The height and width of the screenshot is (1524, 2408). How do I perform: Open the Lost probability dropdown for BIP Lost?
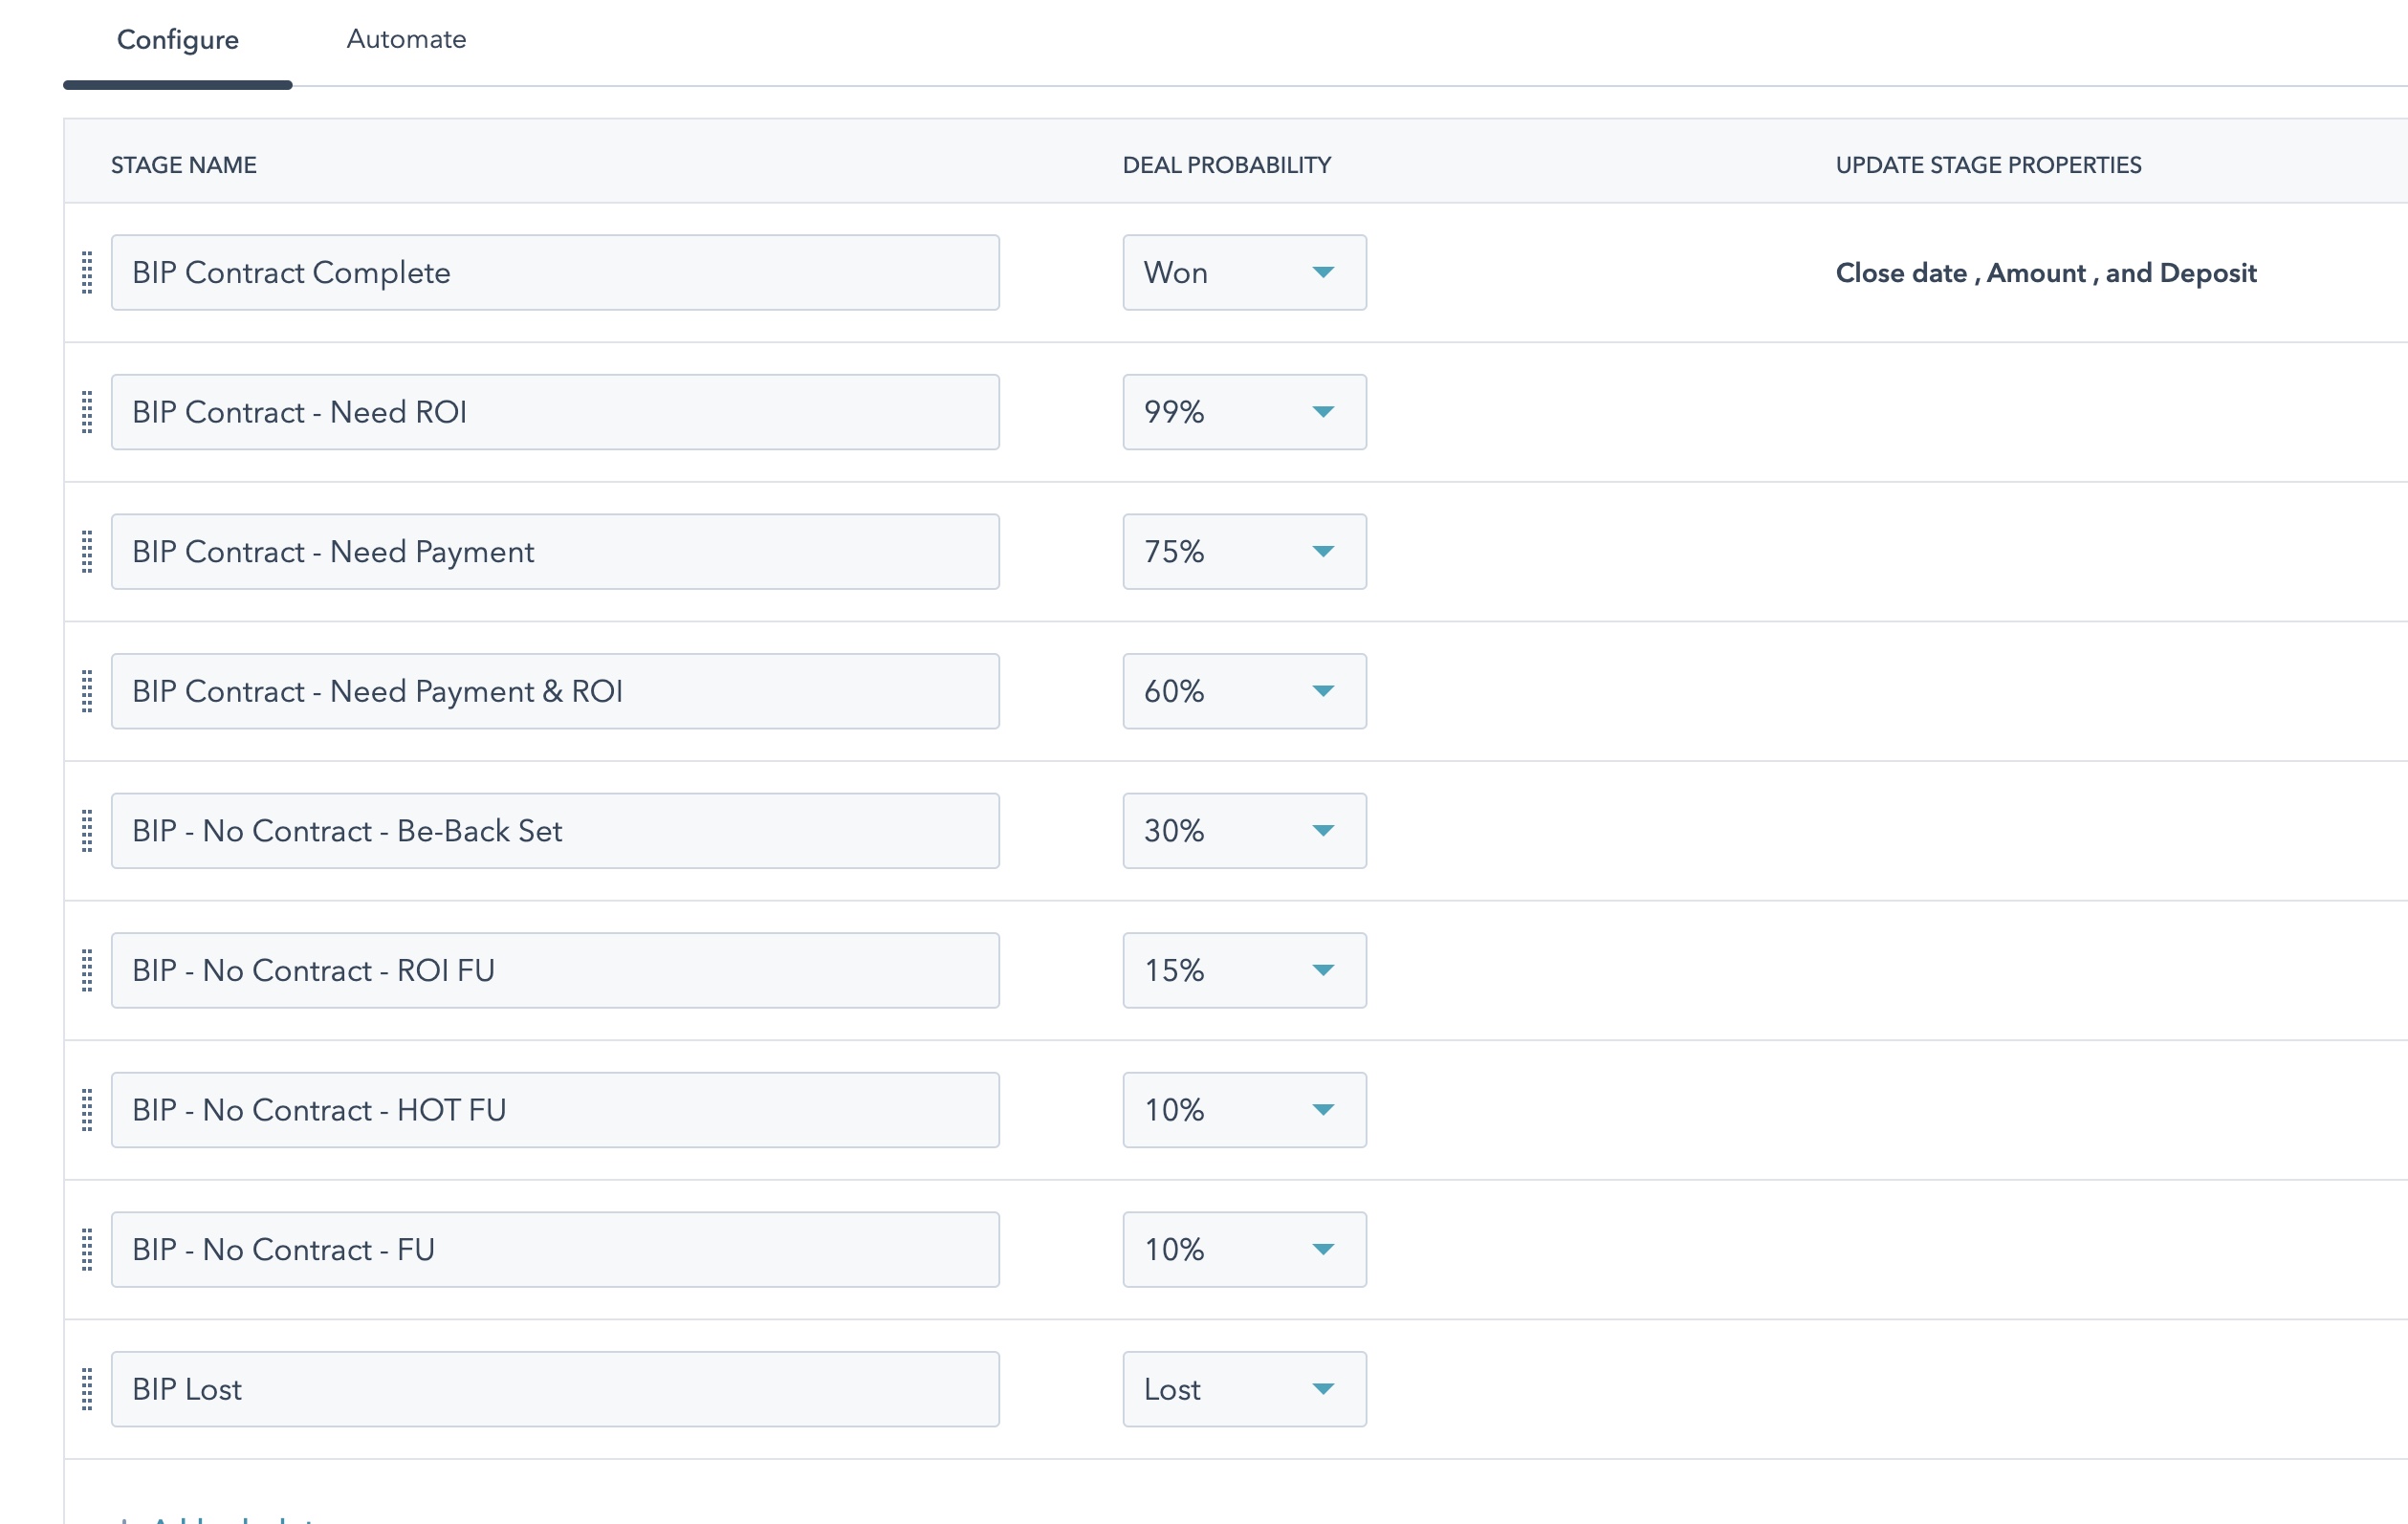click(1244, 1389)
